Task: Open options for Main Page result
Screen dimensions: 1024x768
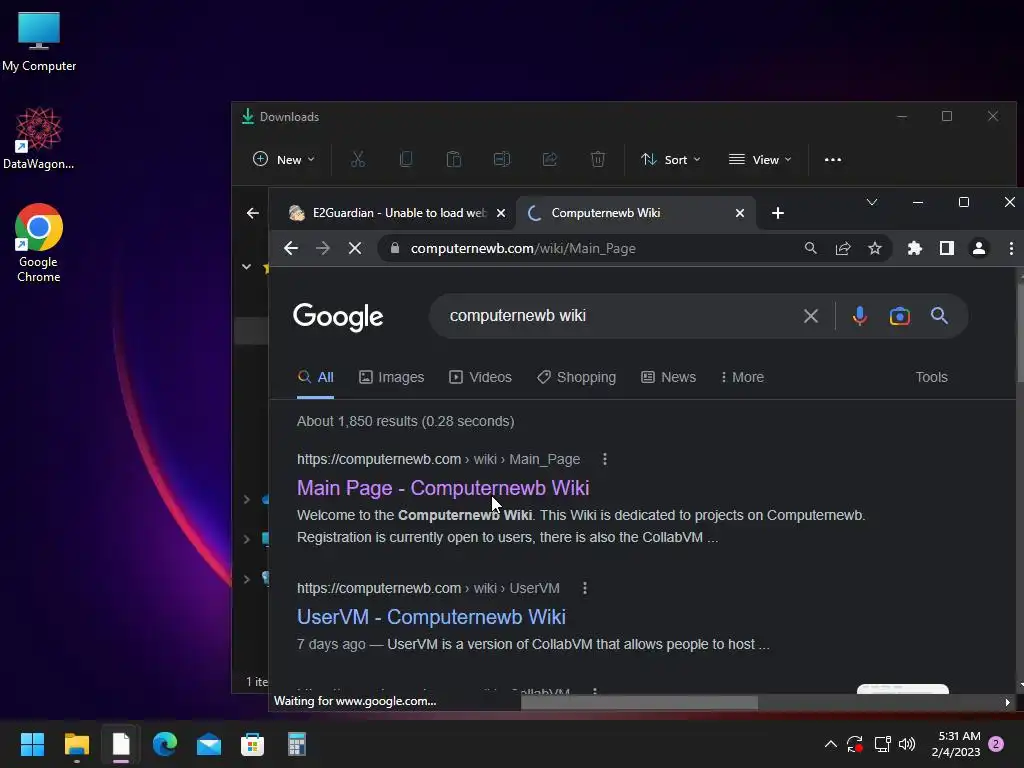Action: pyautogui.click(x=605, y=459)
